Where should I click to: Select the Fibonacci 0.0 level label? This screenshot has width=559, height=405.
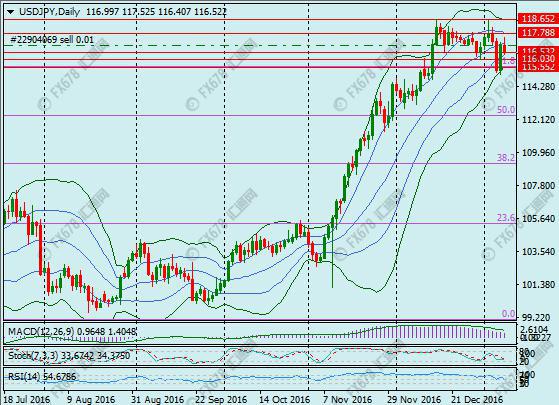pos(508,314)
